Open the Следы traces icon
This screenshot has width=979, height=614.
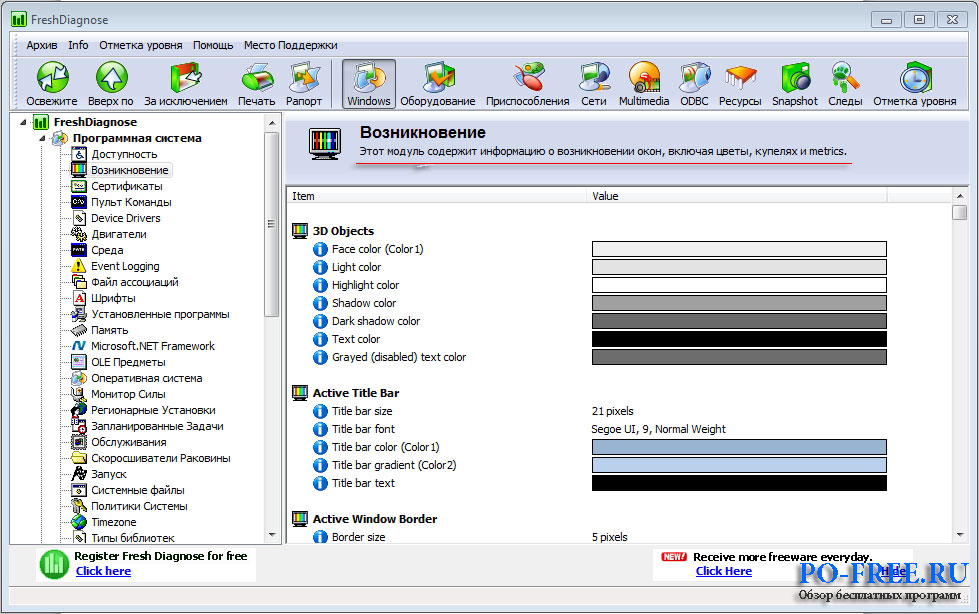[x=845, y=78]
